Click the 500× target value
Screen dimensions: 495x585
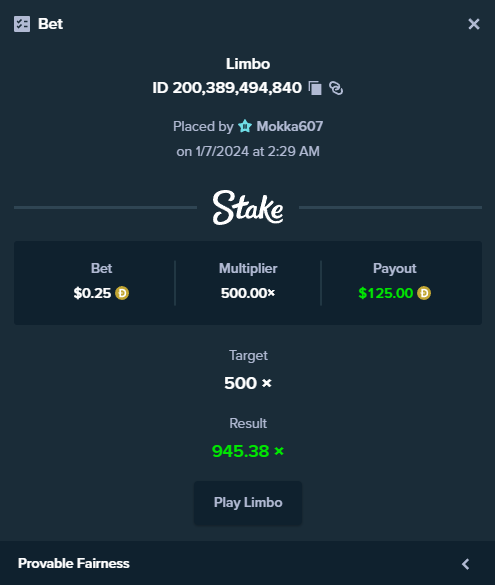[248, 383]
